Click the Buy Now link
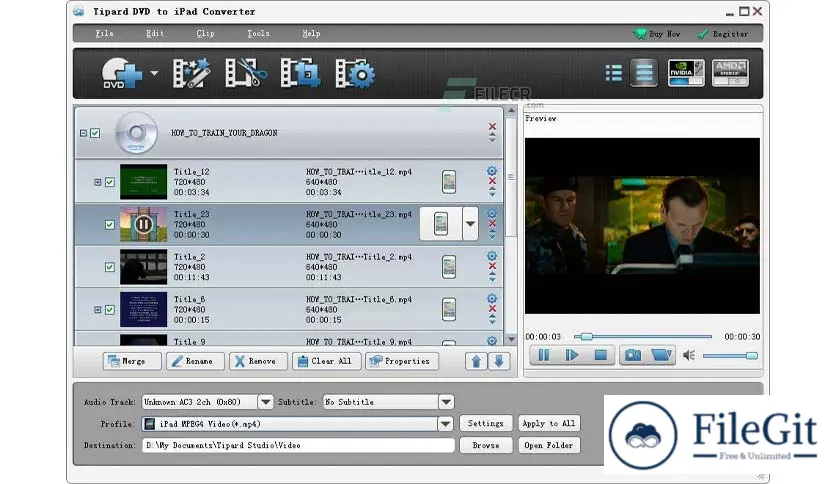Viewport: 836px width, 484px height. (657, 34)
